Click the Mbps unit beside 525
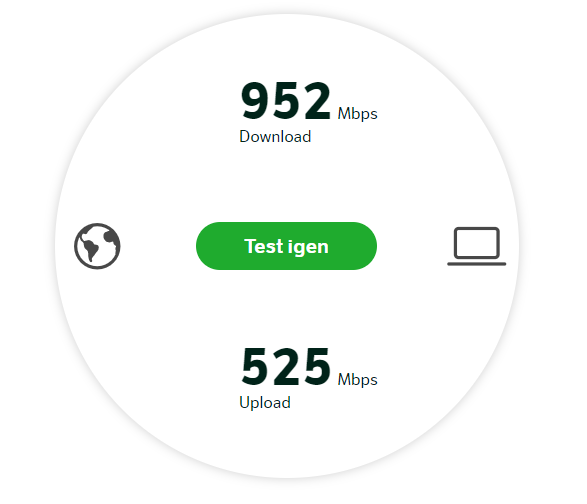This screenshot has height=504, width=587. (x=358, y=380)
